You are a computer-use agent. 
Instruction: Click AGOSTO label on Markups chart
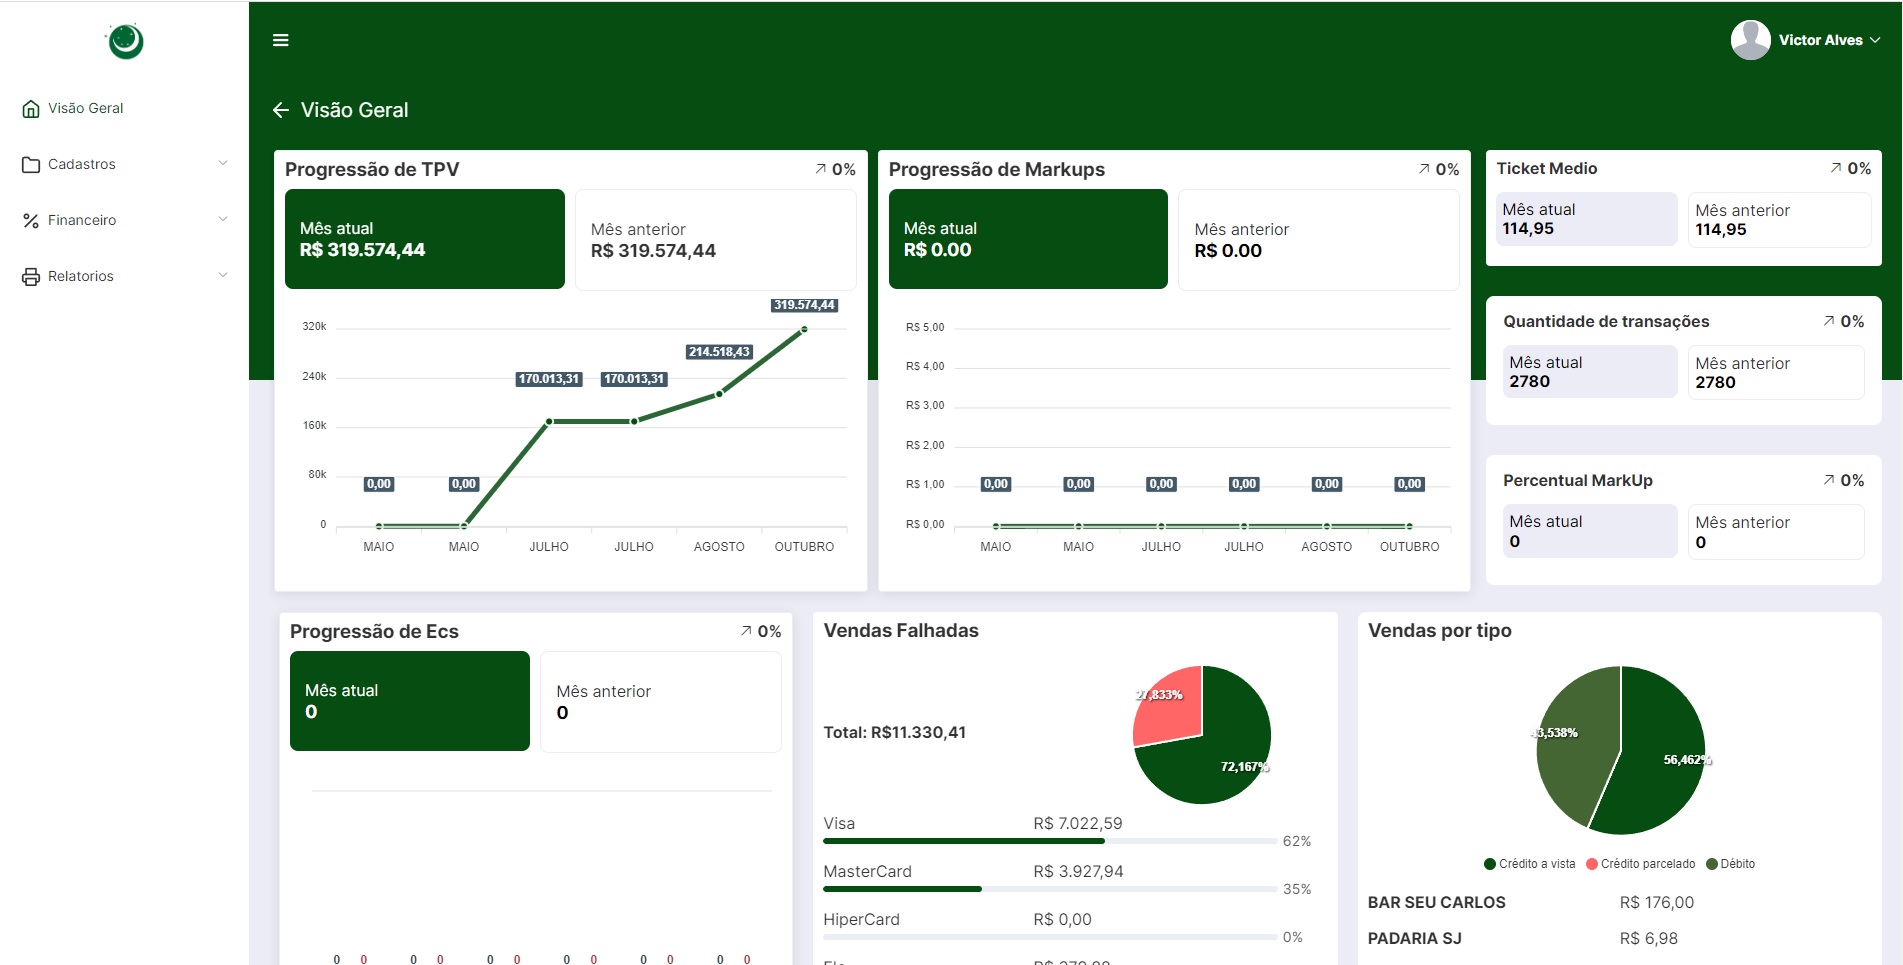[x=1326, y=547]
